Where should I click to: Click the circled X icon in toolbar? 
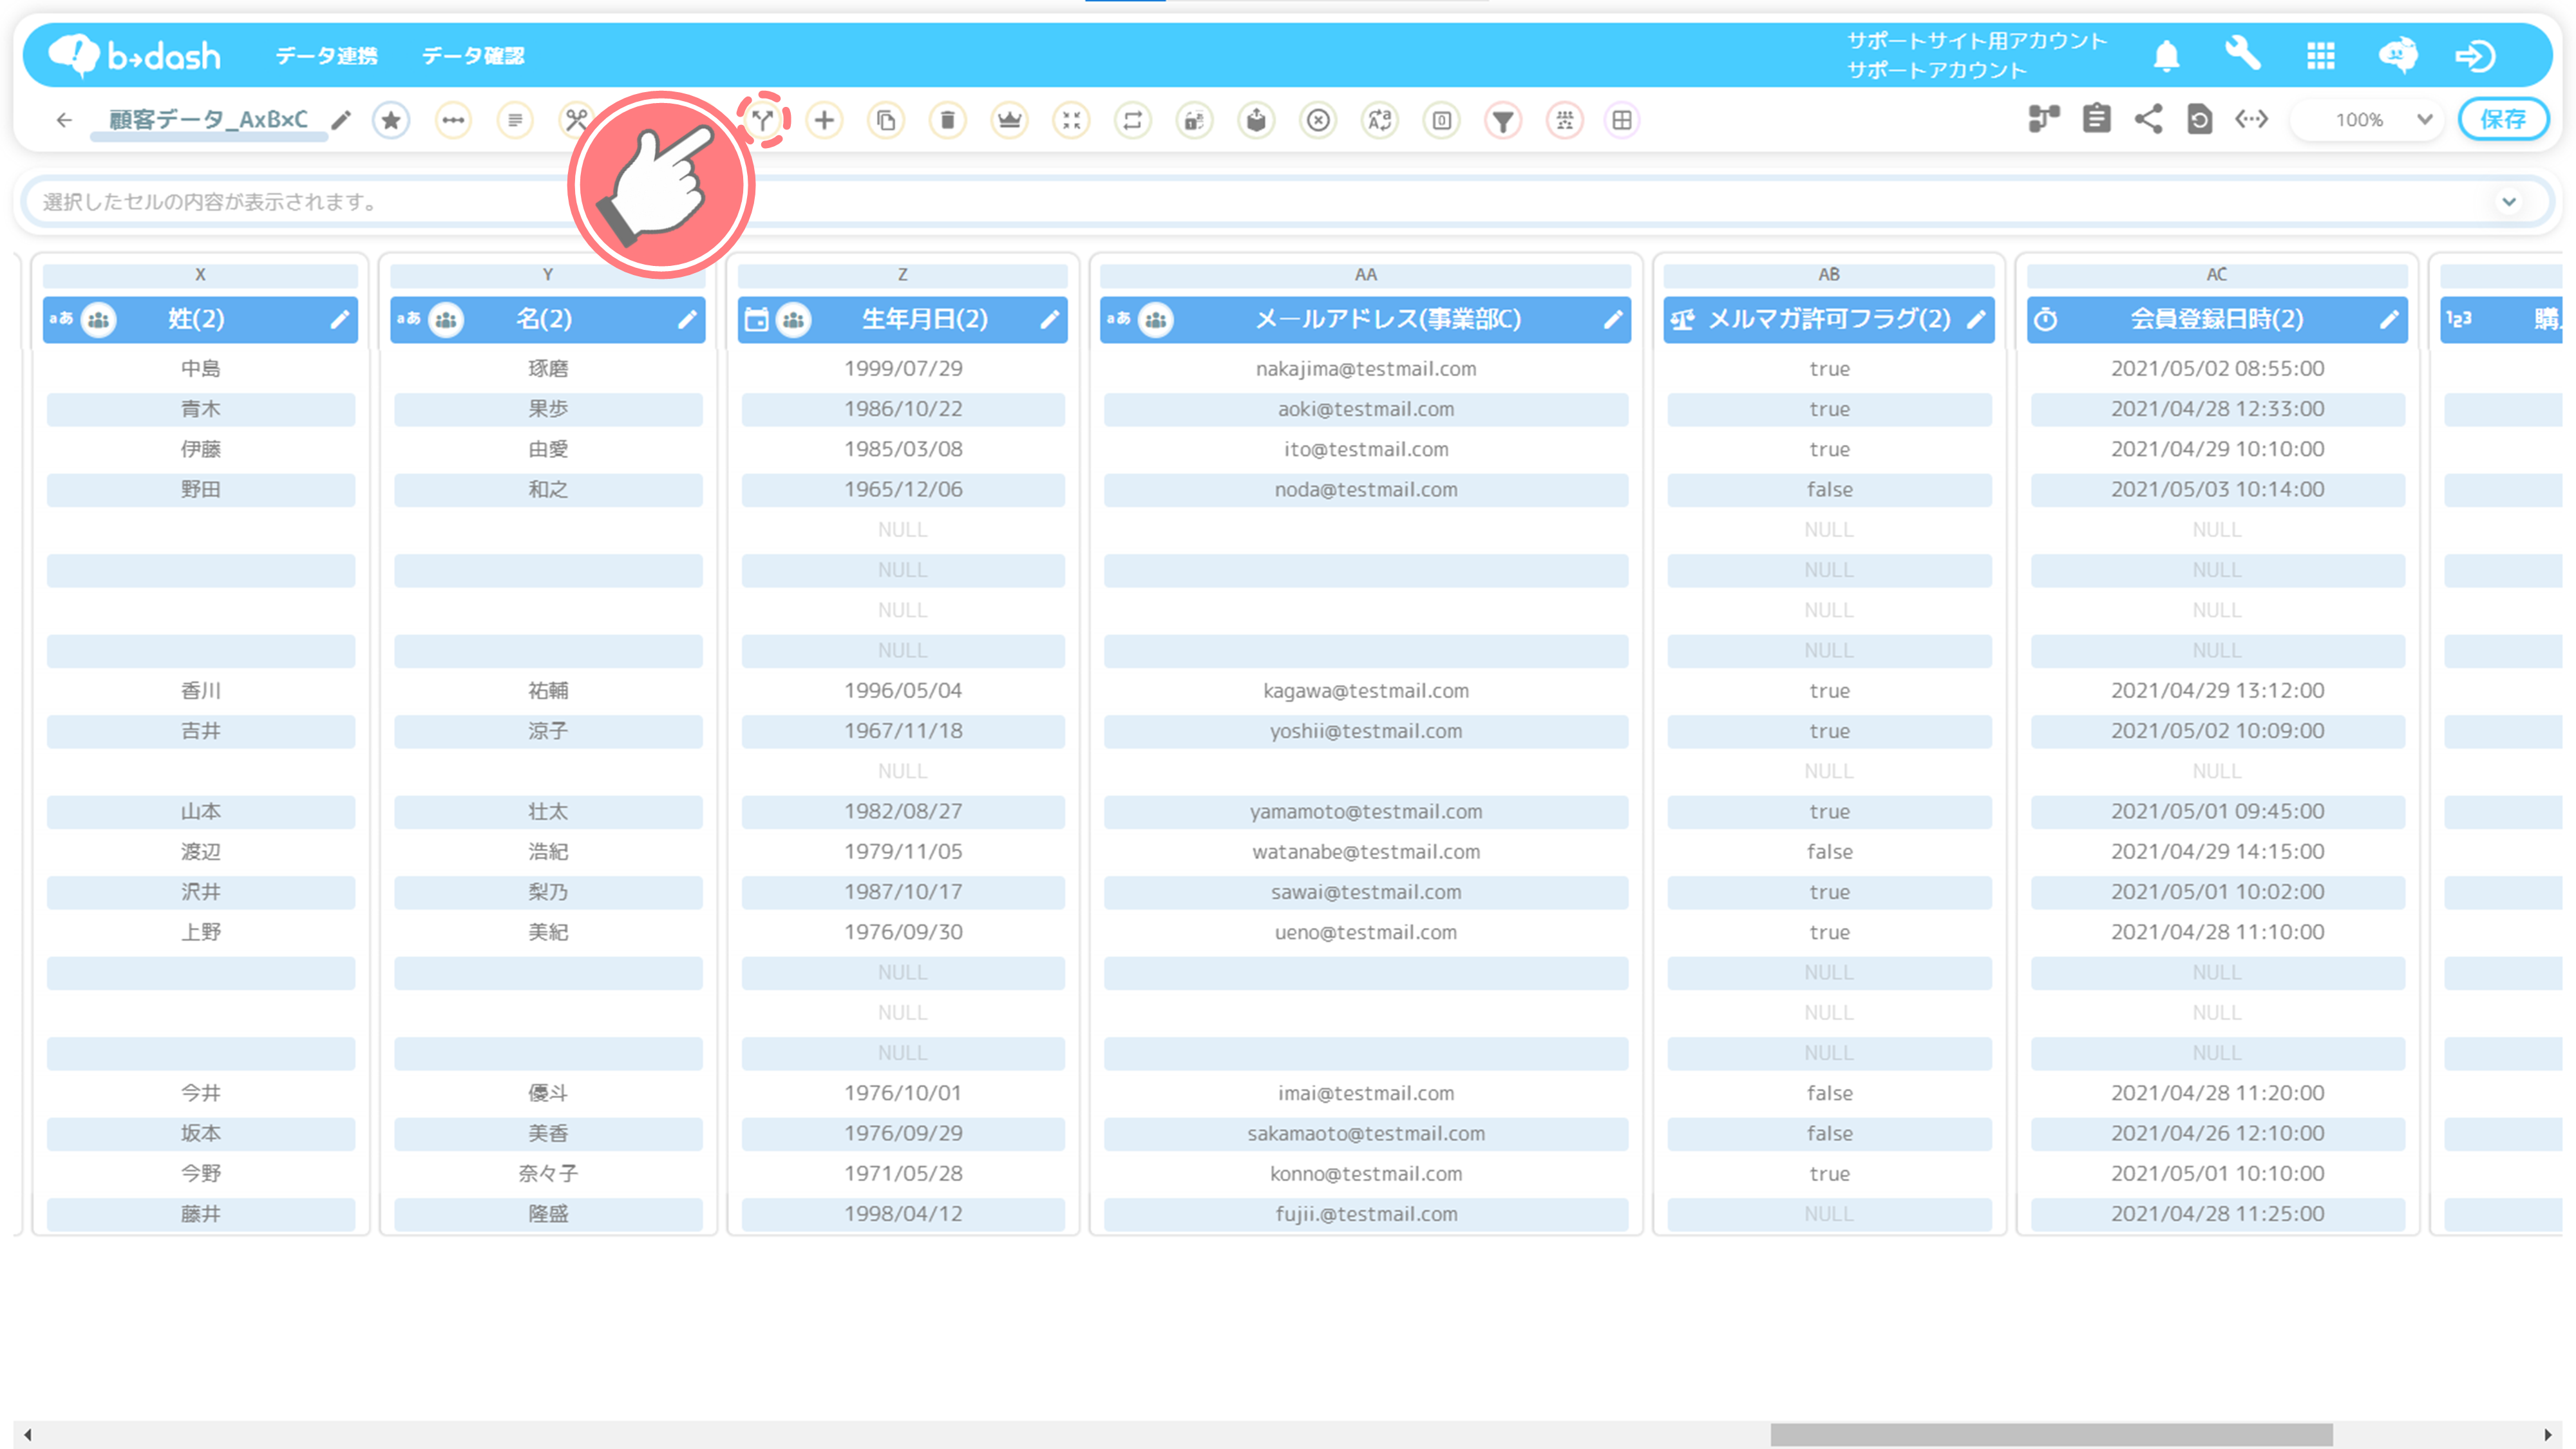point(1318,120)
